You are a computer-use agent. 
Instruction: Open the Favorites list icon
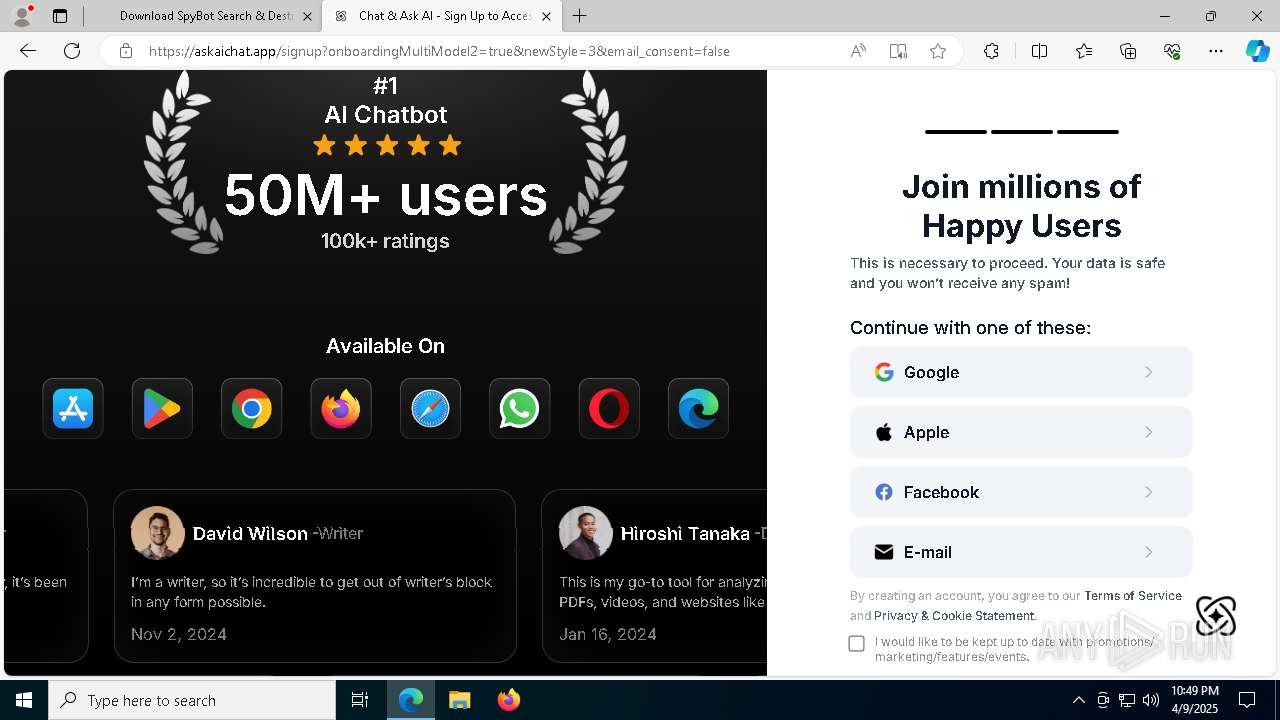(x=1084, y=51)
